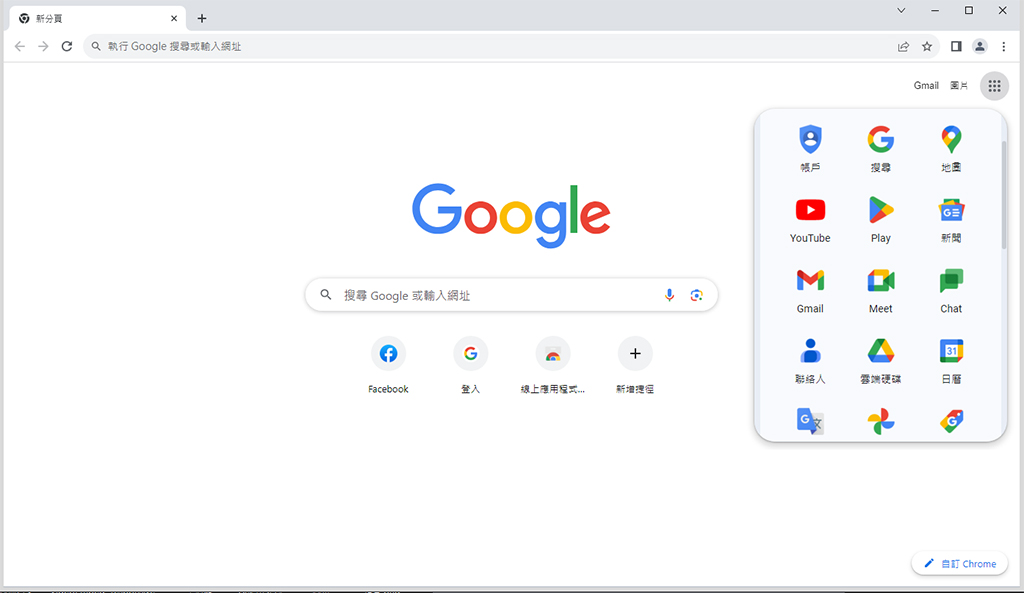
Task: Close the Google apps grid launcher
Action: pyautogui.click(x=994, y=86)
